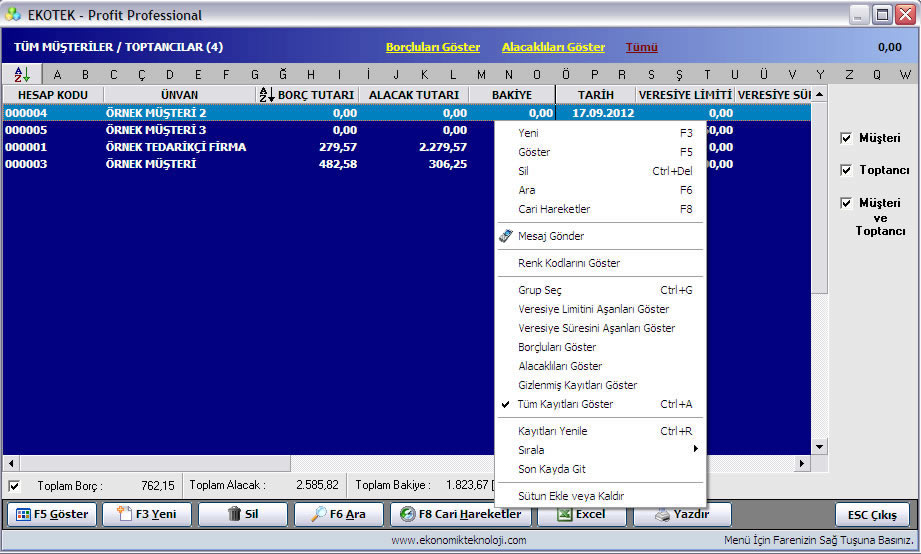
Task: Click the horizontal scrollbar left arrow
Action: point(11,463)
